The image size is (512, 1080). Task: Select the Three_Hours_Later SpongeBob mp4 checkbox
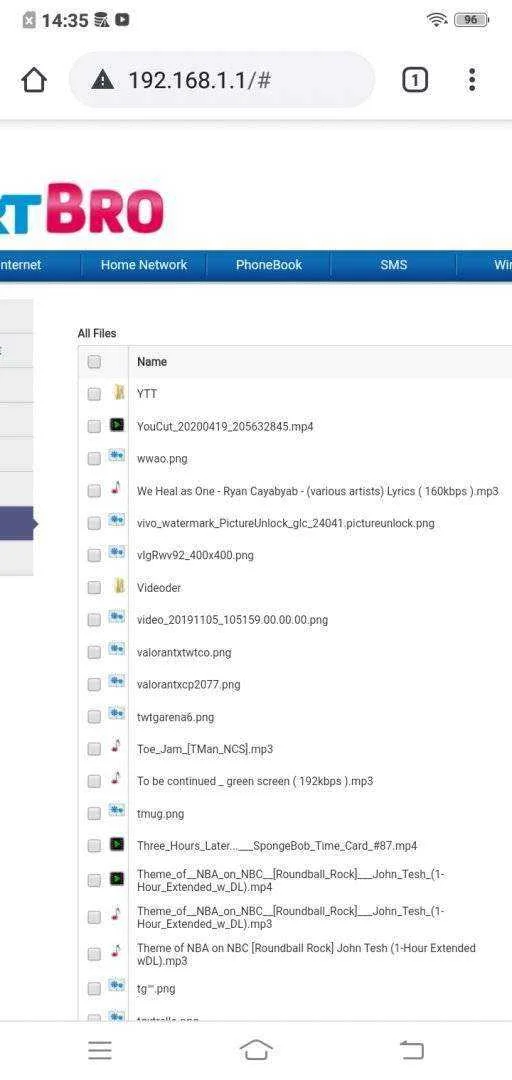click(x=94, y=846)
